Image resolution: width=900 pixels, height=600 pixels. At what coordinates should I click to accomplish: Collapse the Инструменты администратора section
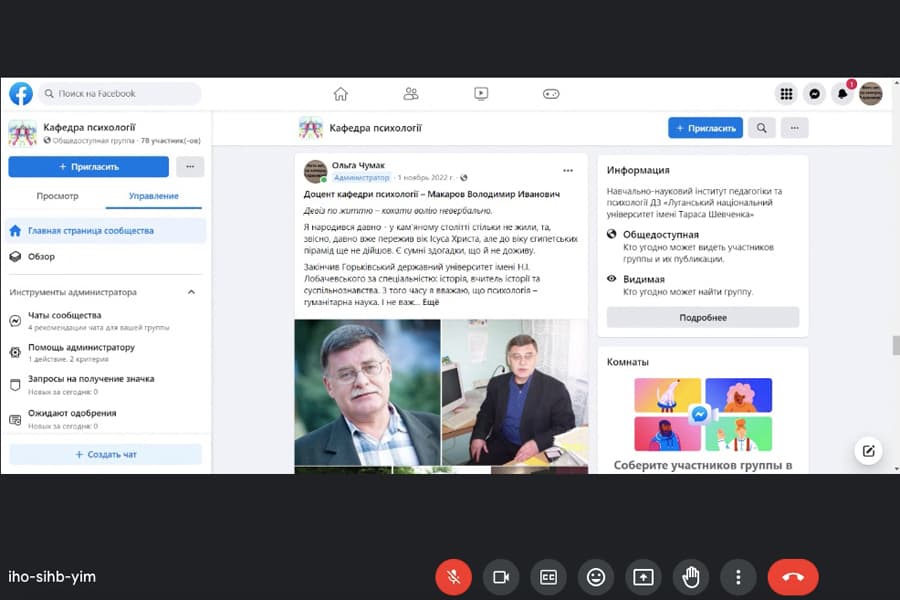tap(192, 292)
